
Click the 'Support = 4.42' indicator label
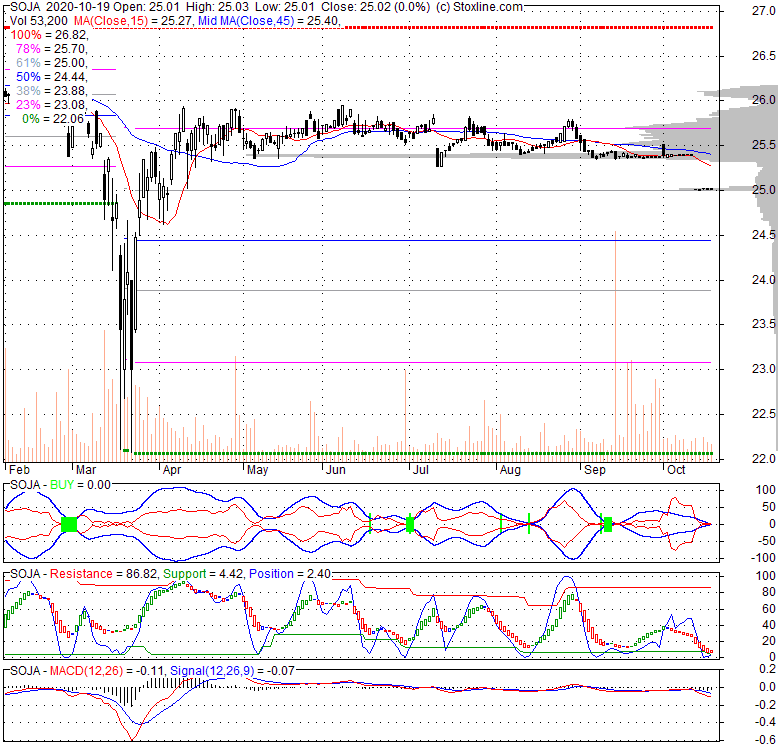[203, 574]
